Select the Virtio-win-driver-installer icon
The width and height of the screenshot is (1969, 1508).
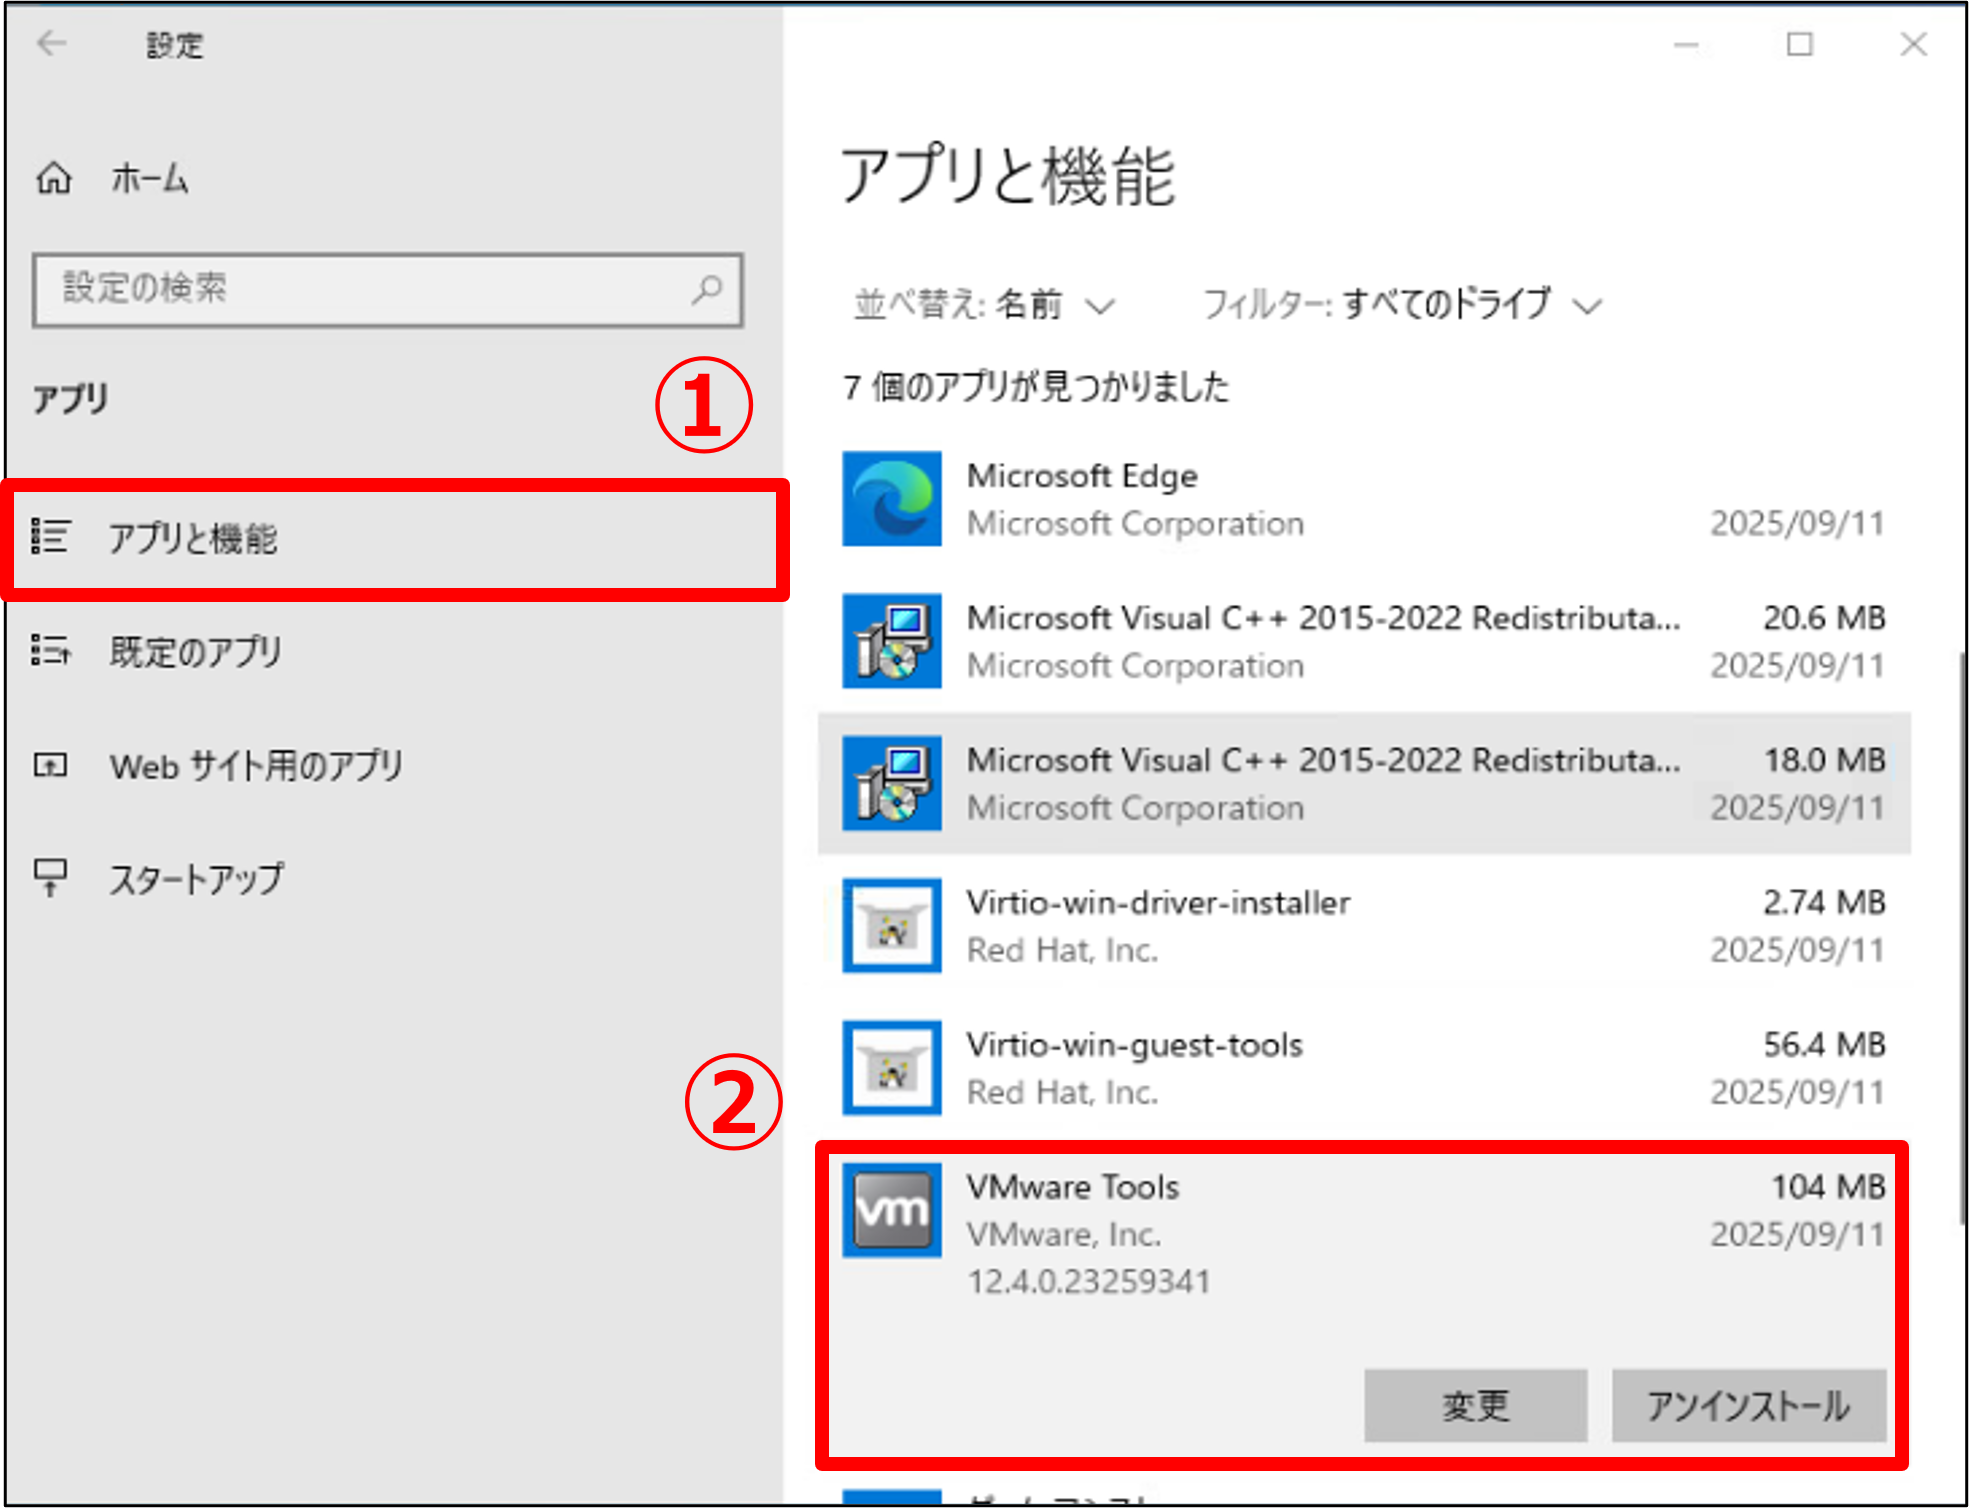pyautogui.click(x=891, y=925)
